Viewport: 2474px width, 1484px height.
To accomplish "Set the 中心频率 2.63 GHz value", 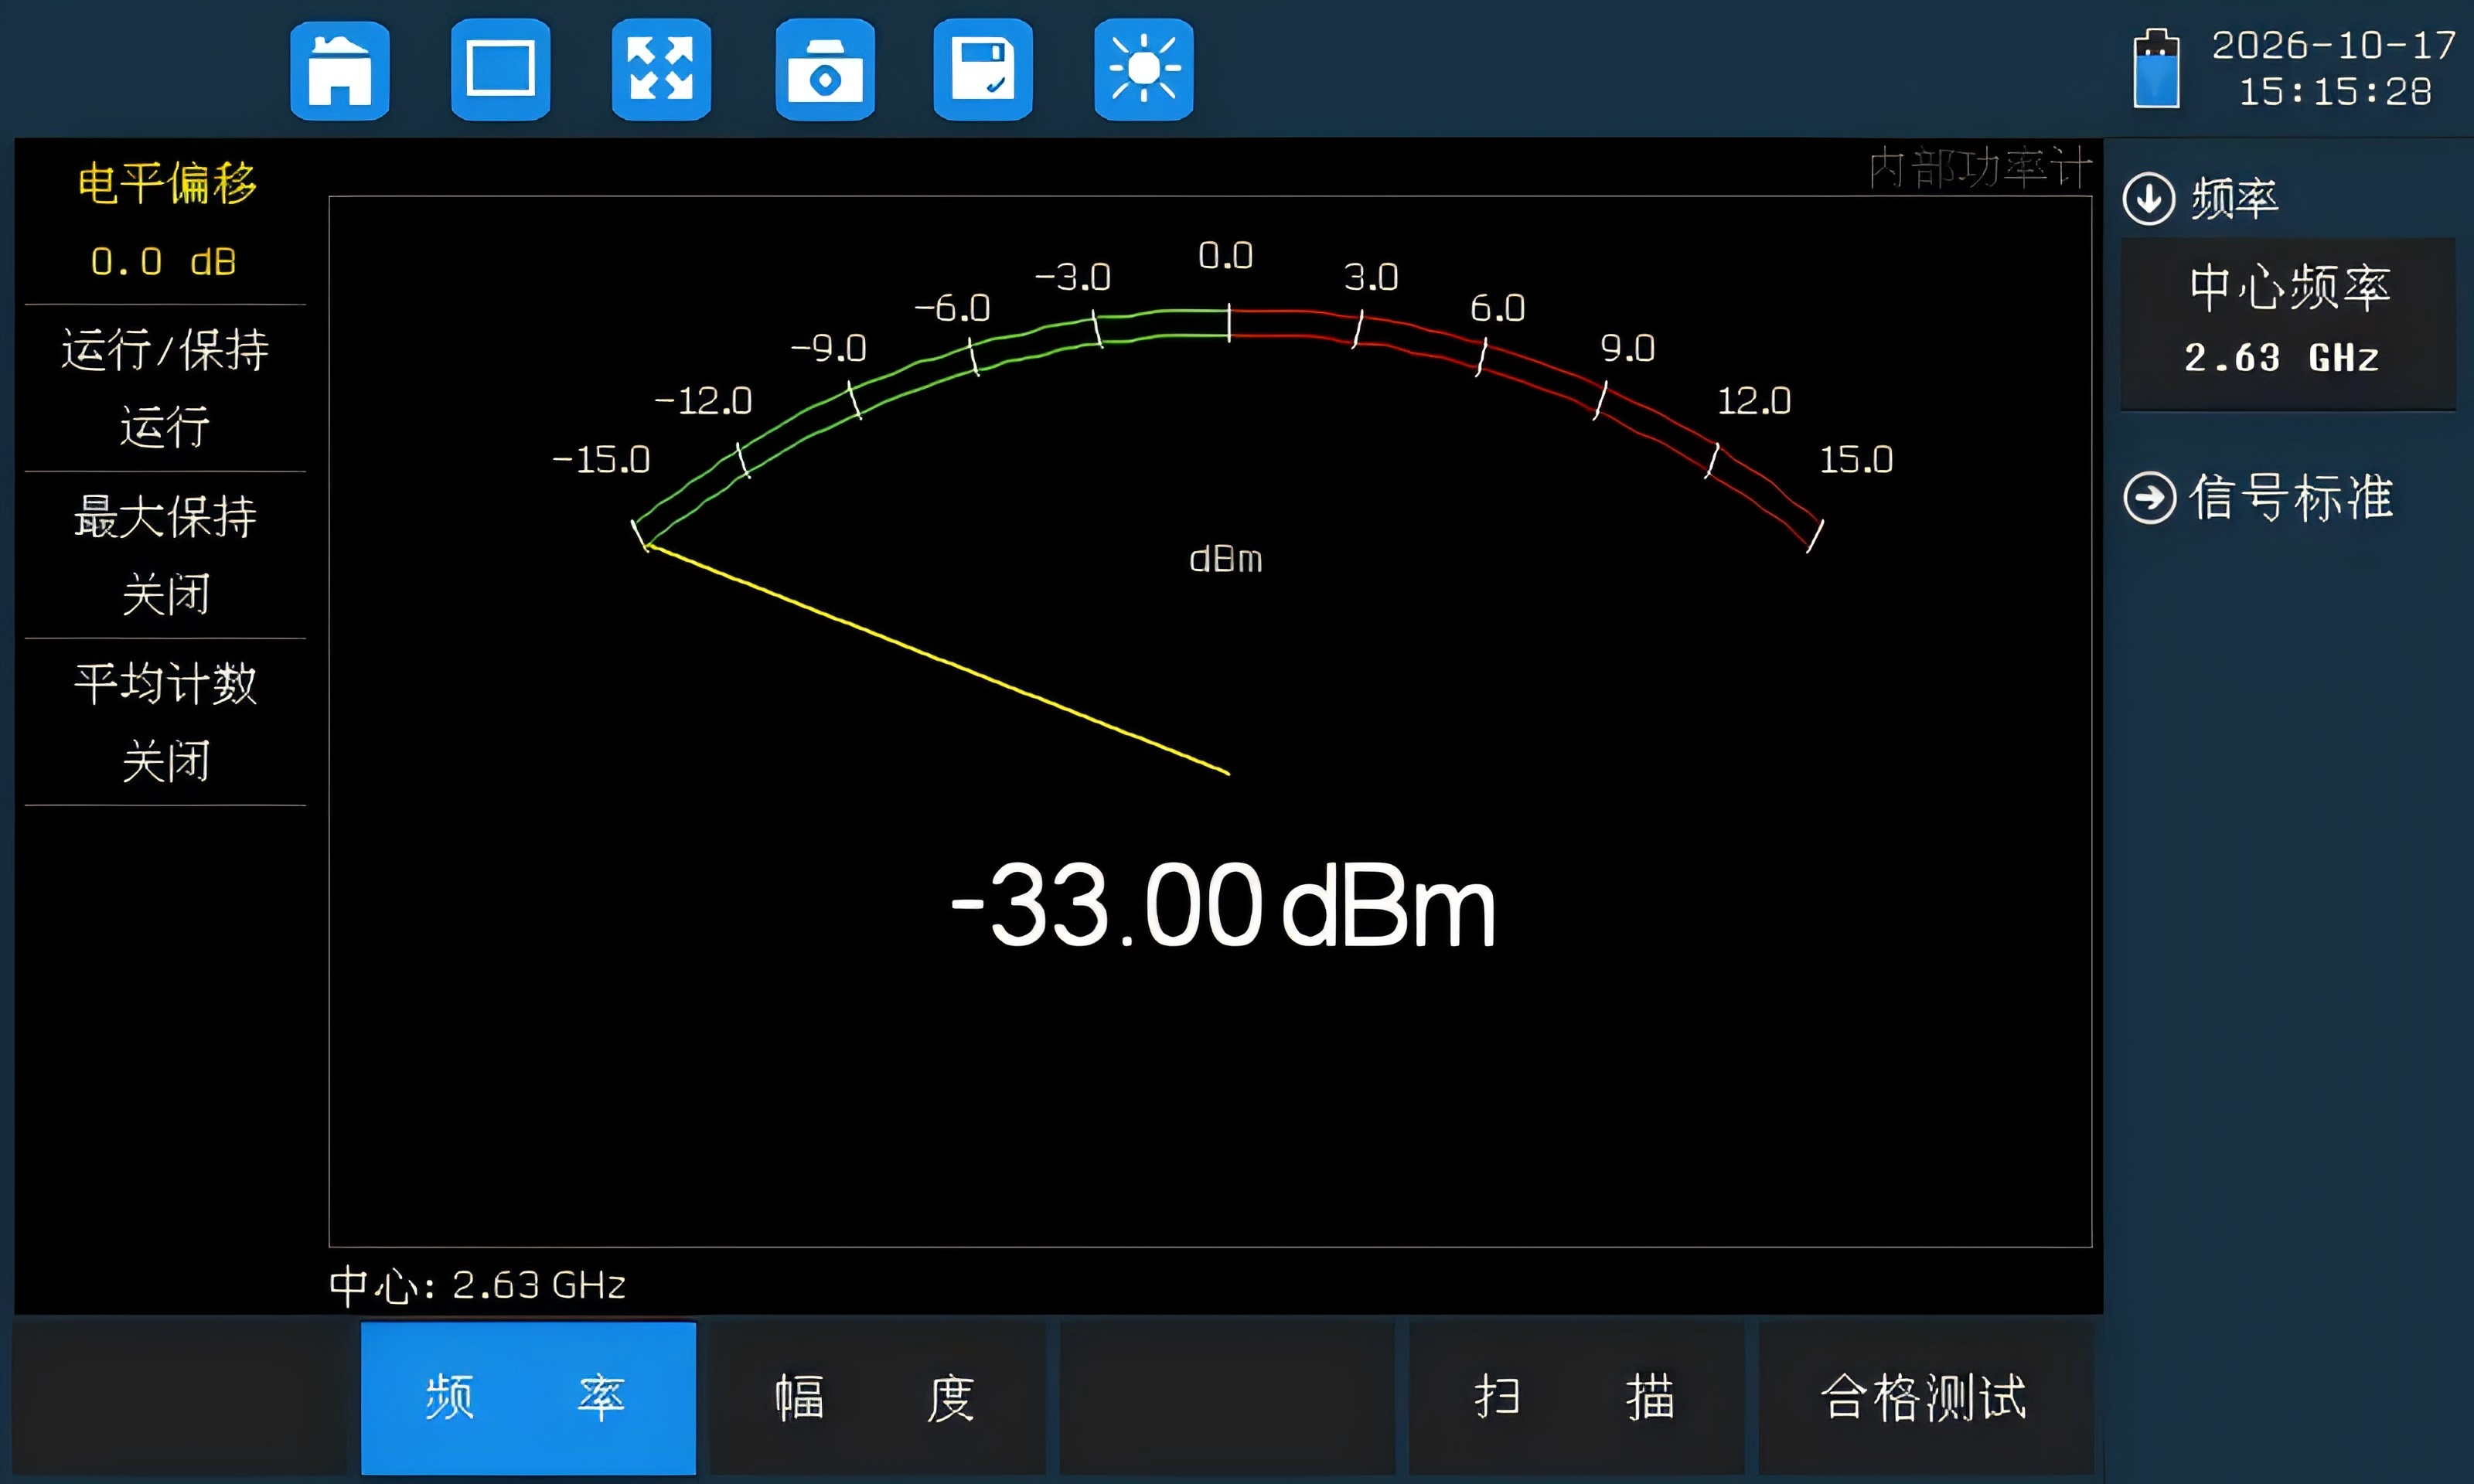I will pyautogui.click(x=2288, y=323).
